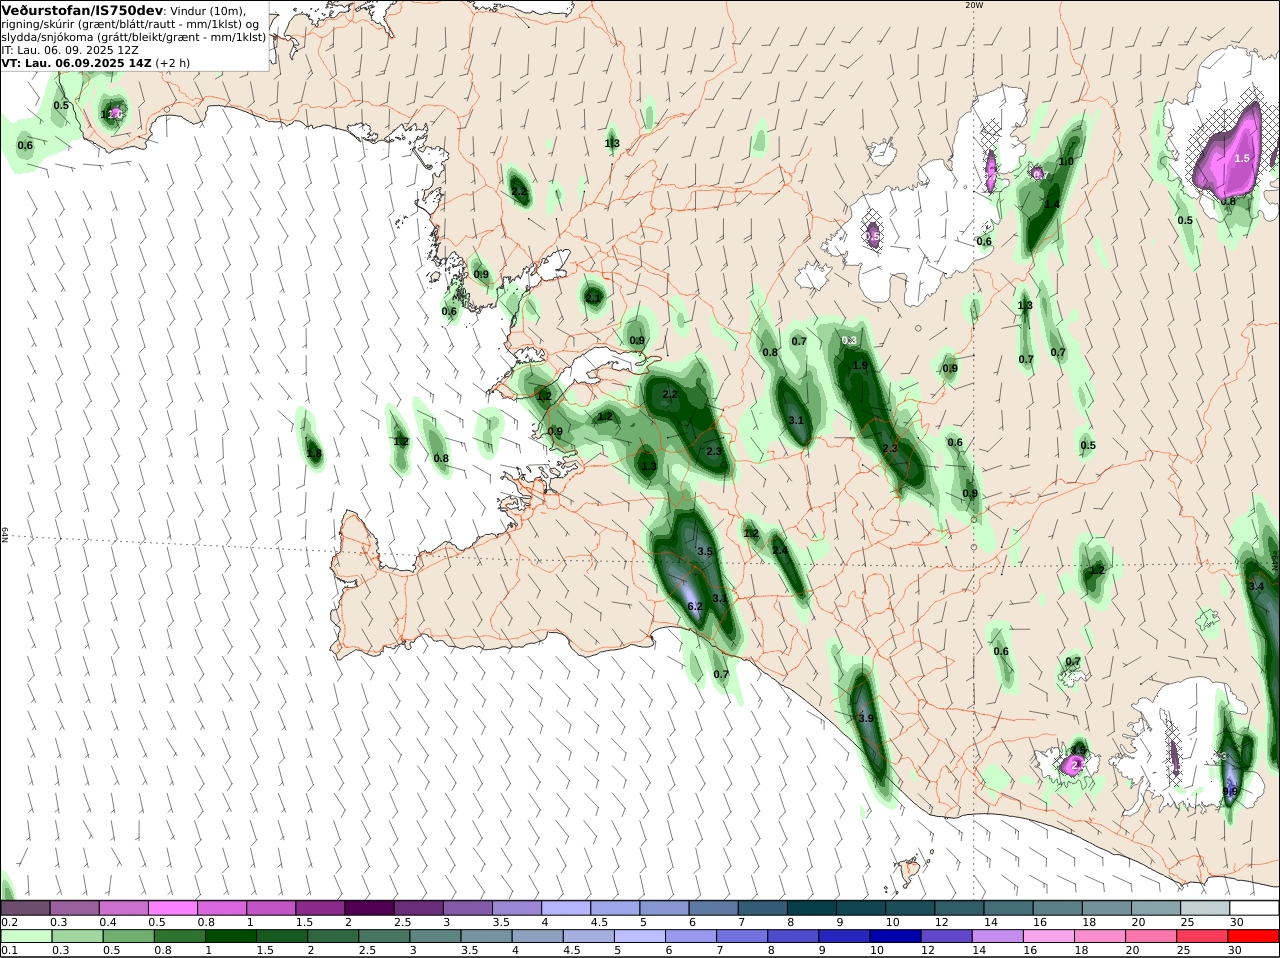The height and width of the screenshot is (958, 1280).
Task: Click the 20W longitude label
Action: click(974, 5)
